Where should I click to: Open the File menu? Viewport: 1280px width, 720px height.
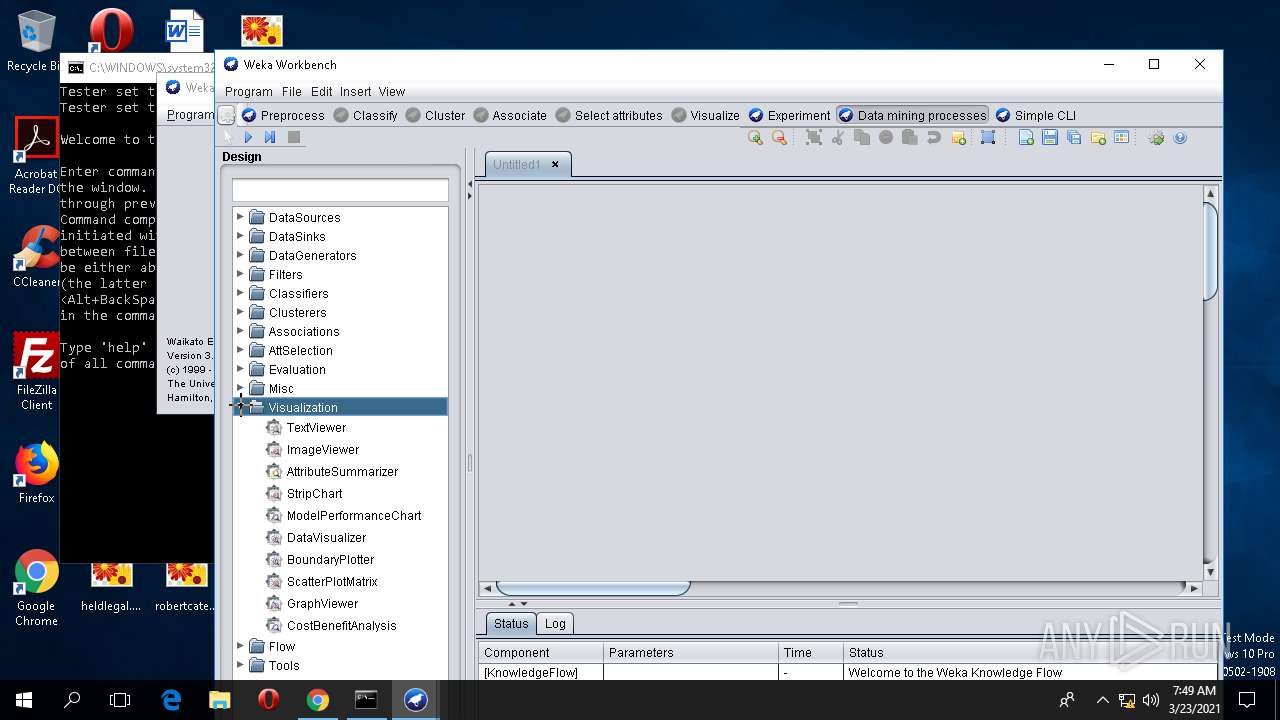click(x=292, y=92)
